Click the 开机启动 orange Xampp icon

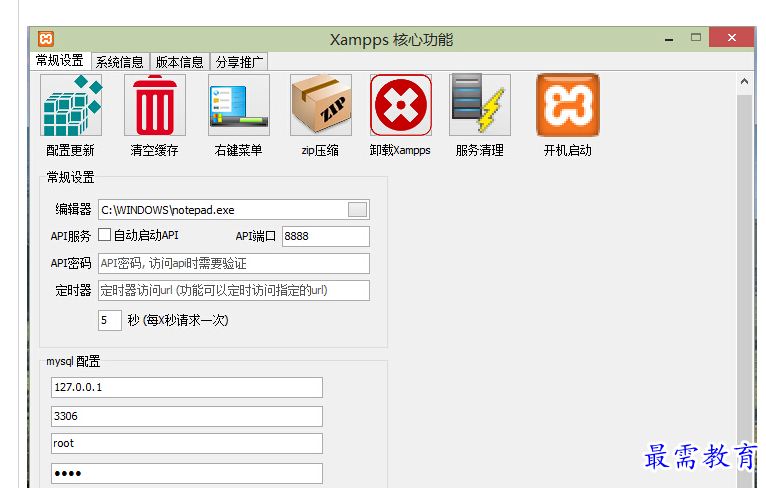click(x=568, y=105)
